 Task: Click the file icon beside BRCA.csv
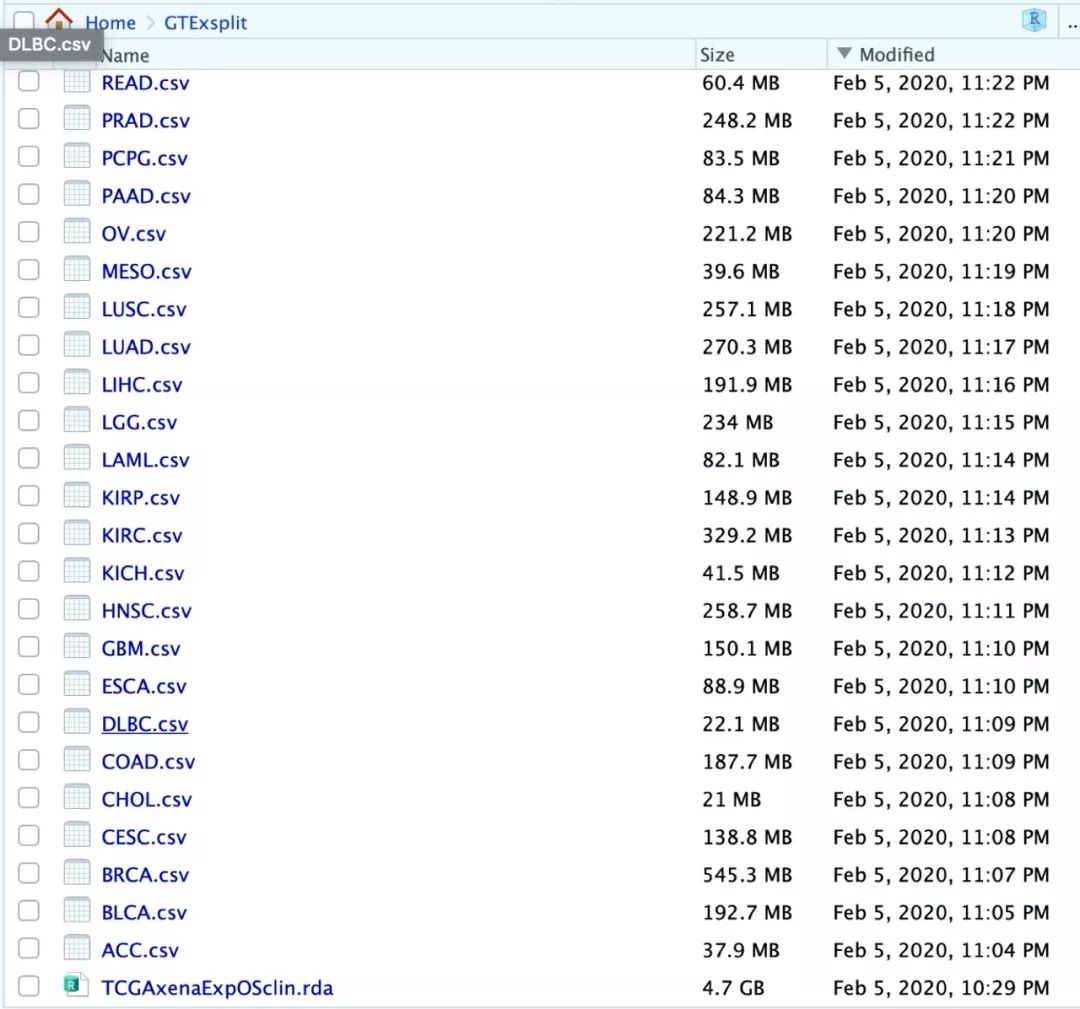coord(76,873)
